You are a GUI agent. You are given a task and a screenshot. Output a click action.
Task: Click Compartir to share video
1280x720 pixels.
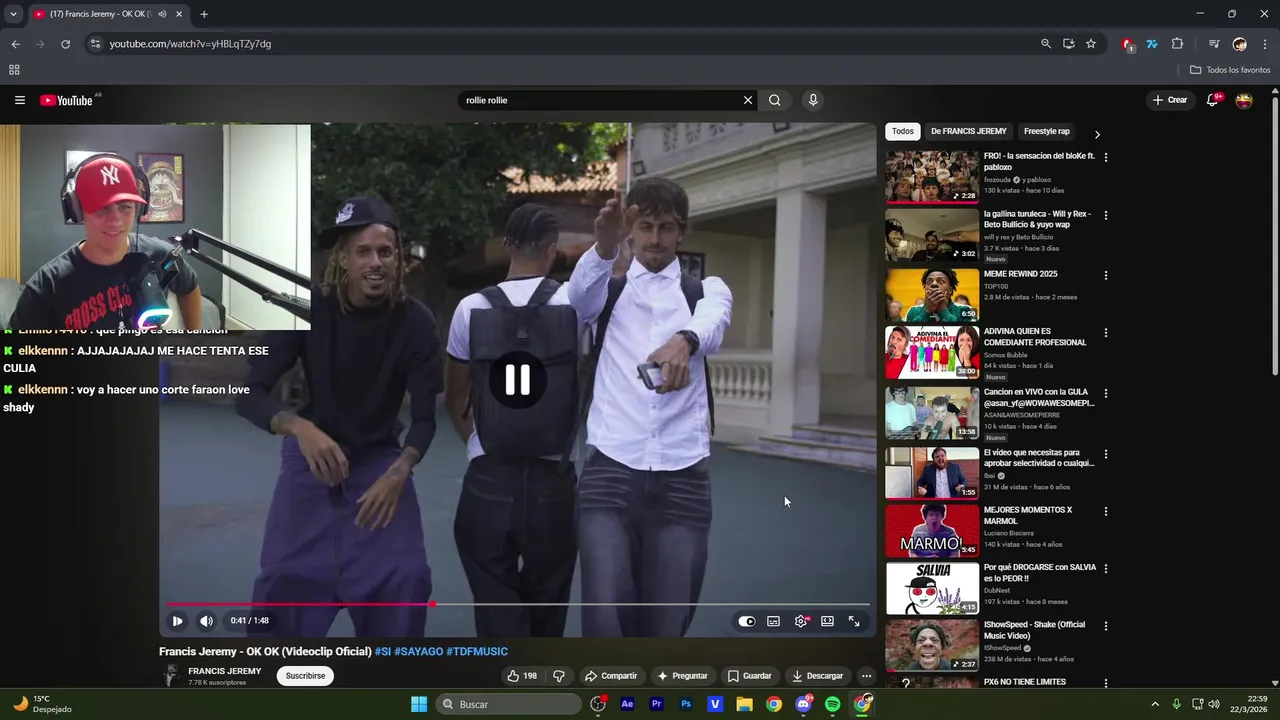(611, 676)
